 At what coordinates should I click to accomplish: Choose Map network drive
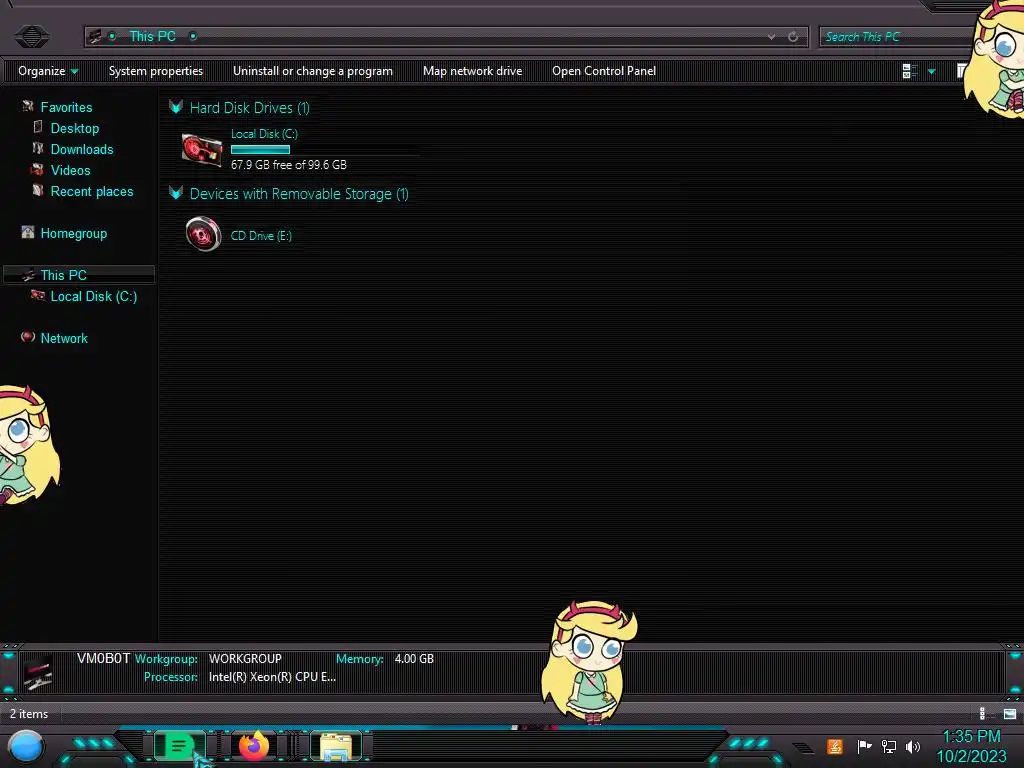[x=472, y=71]
